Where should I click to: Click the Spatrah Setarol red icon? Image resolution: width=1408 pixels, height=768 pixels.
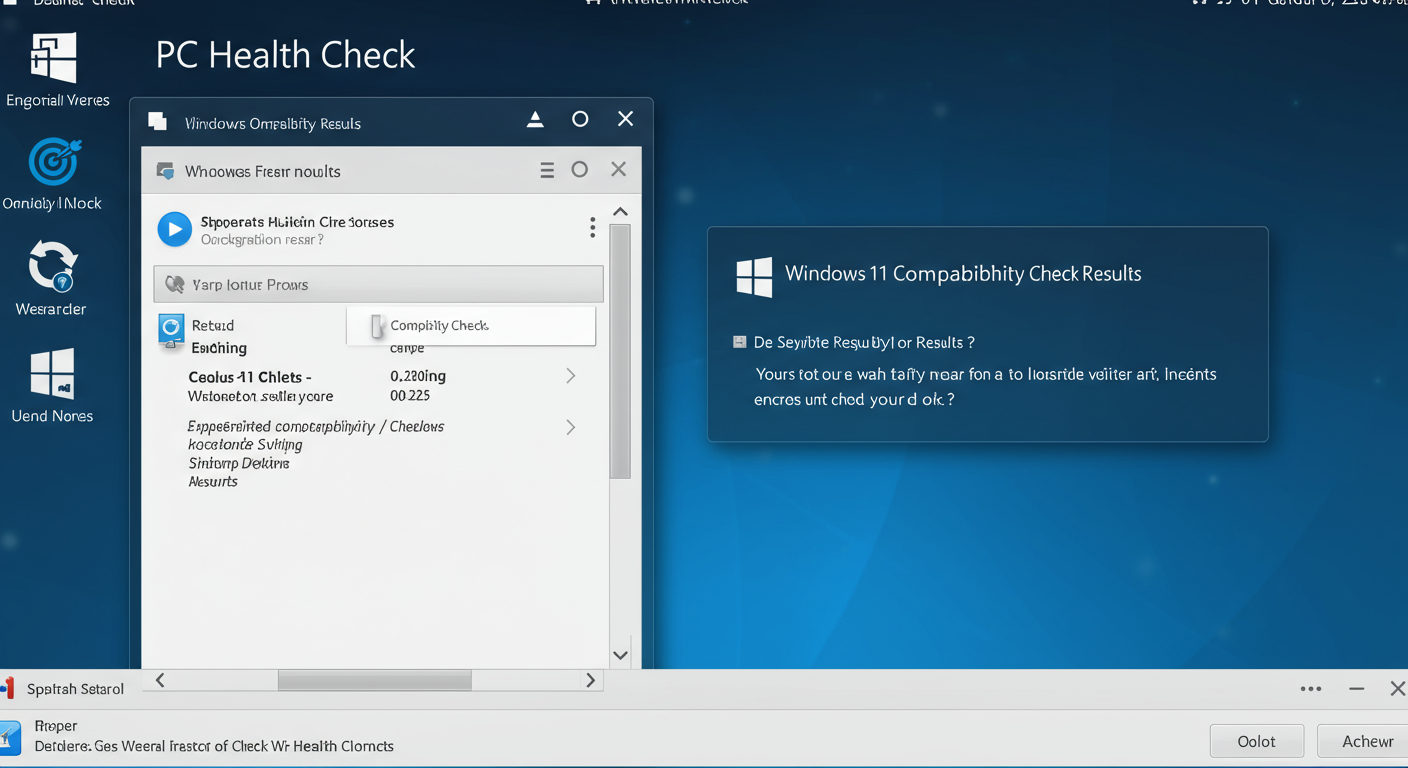click(8, 688)
